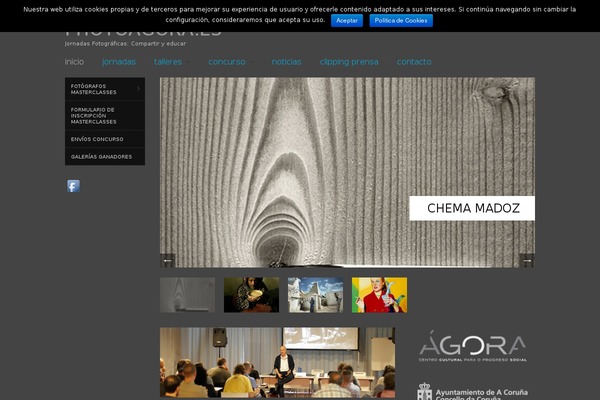Open the Política de Cookies button
Image resolution: width=600 pixels, height=400 pixels.
pyautogui.click(x=401, y=21)
